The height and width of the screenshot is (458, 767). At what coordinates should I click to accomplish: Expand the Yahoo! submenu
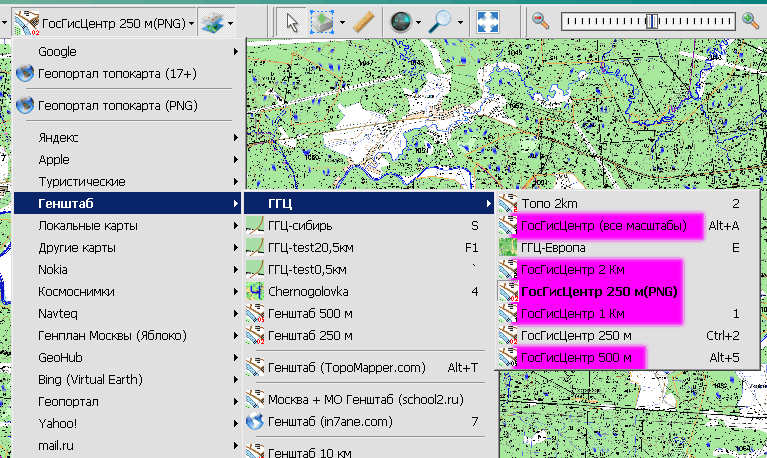(x=128, y=424)
